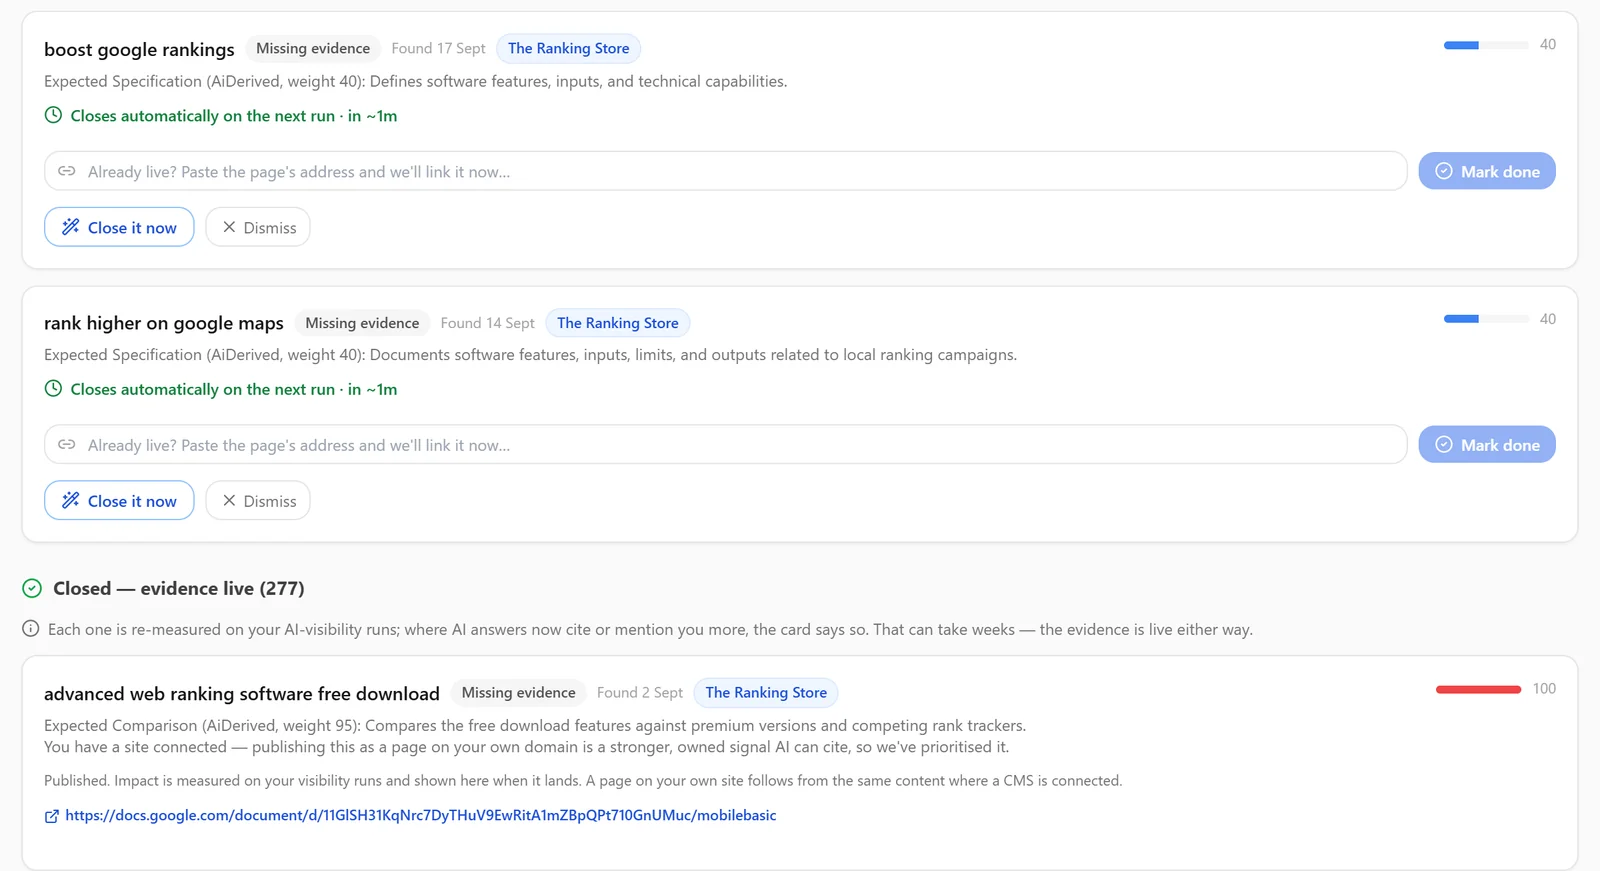Viewport: 1600px width, 871px height.
Task: Dismiss the rank higher on google maps item
Action: [258, 501]
